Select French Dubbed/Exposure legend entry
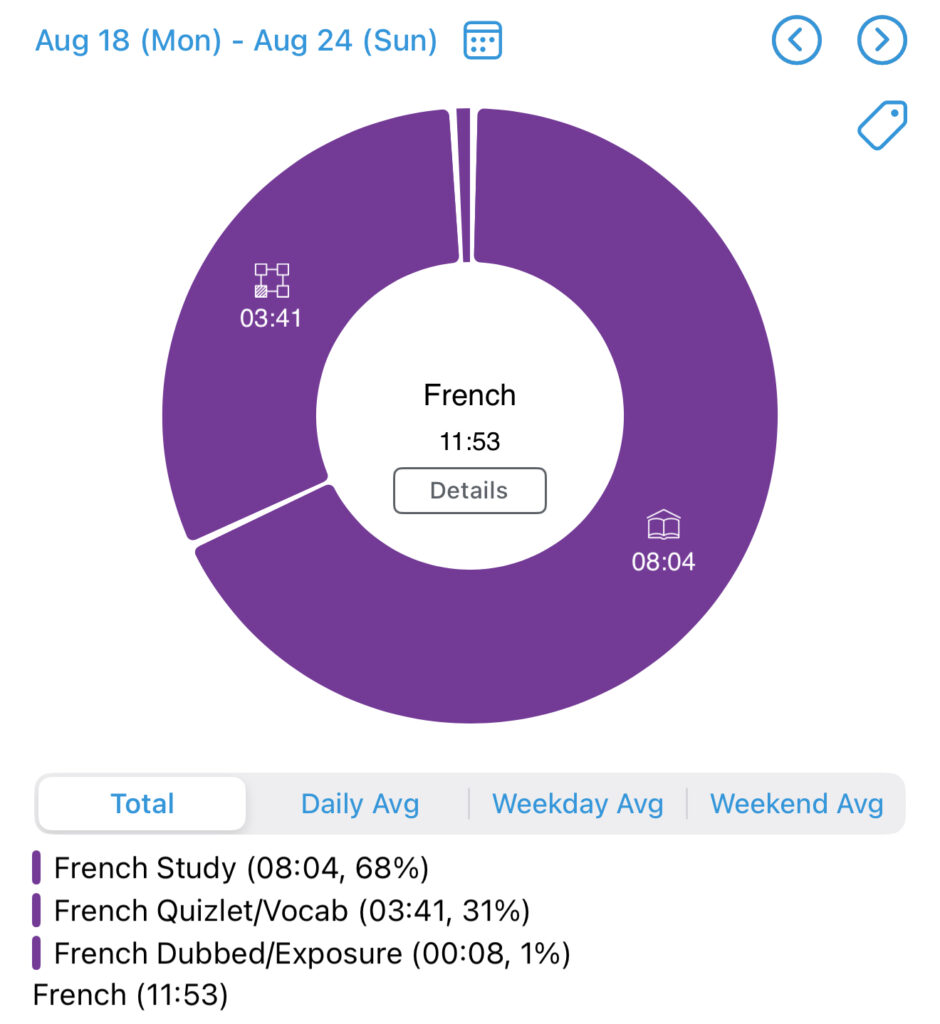The image size is (940, 1024). pos(311,954)
